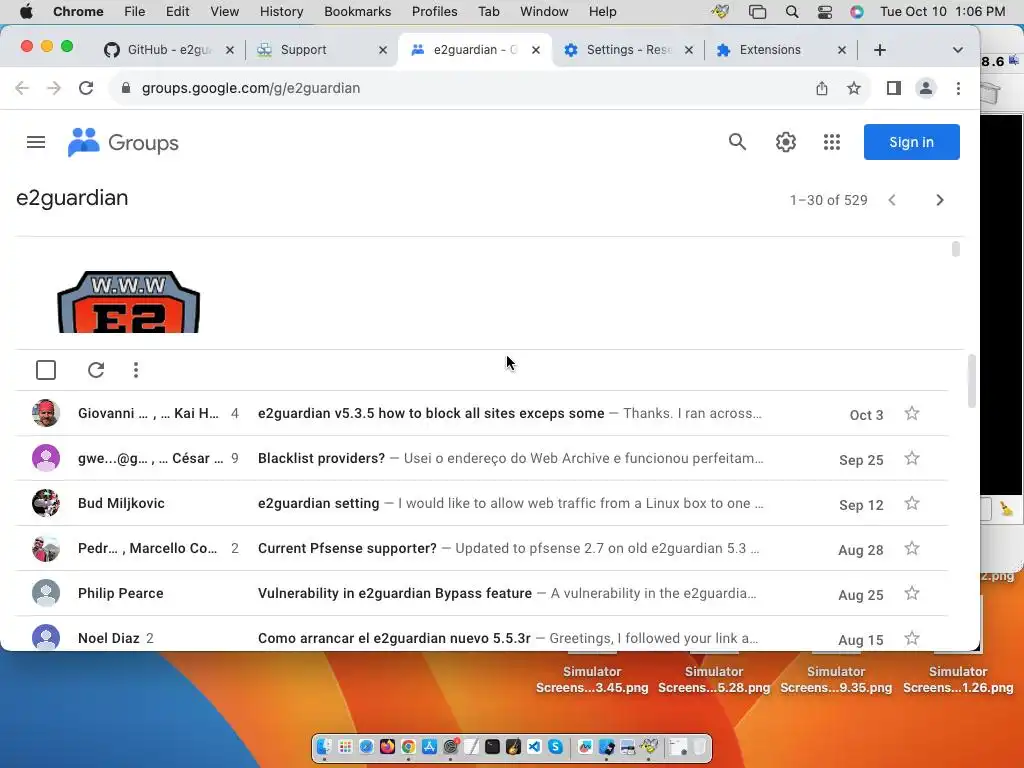Click Chrome forward navigation arrow
Image resolution: width=1024 pixels, height=768 pixels.
[x=54, y=88]
